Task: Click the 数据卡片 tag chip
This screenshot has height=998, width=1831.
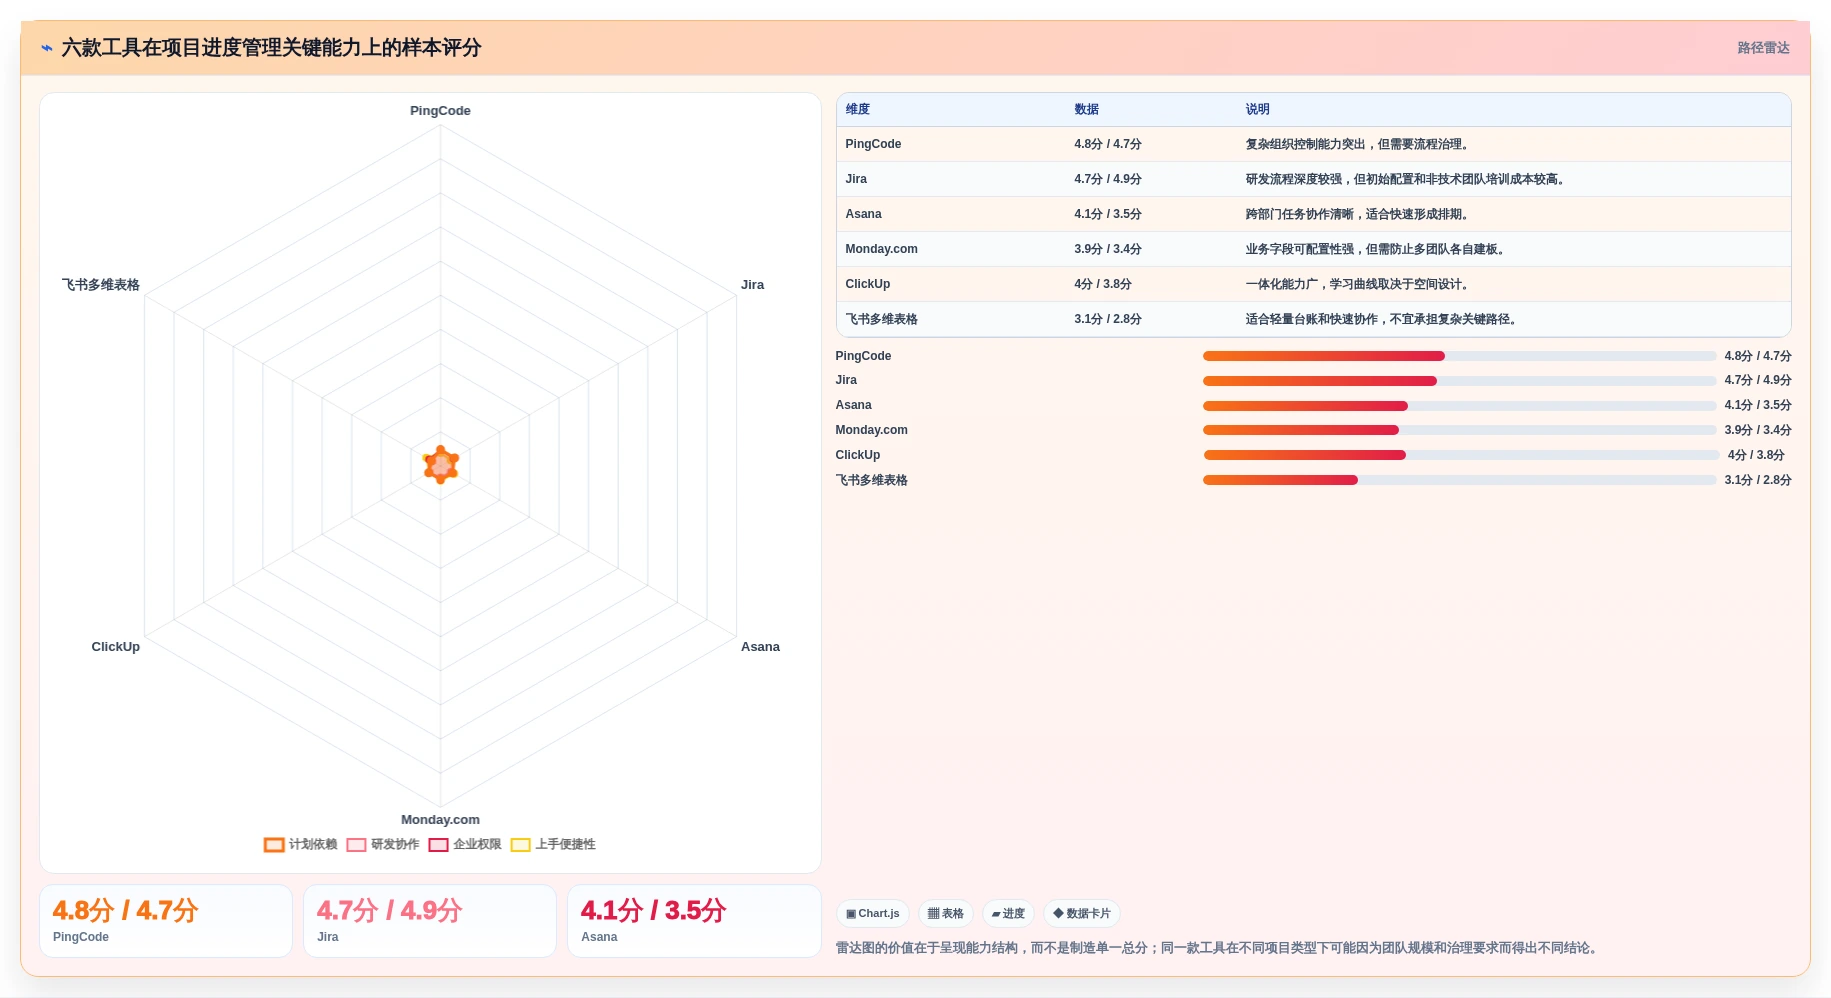Action: pyautogui.click(x=1082, y=914)
